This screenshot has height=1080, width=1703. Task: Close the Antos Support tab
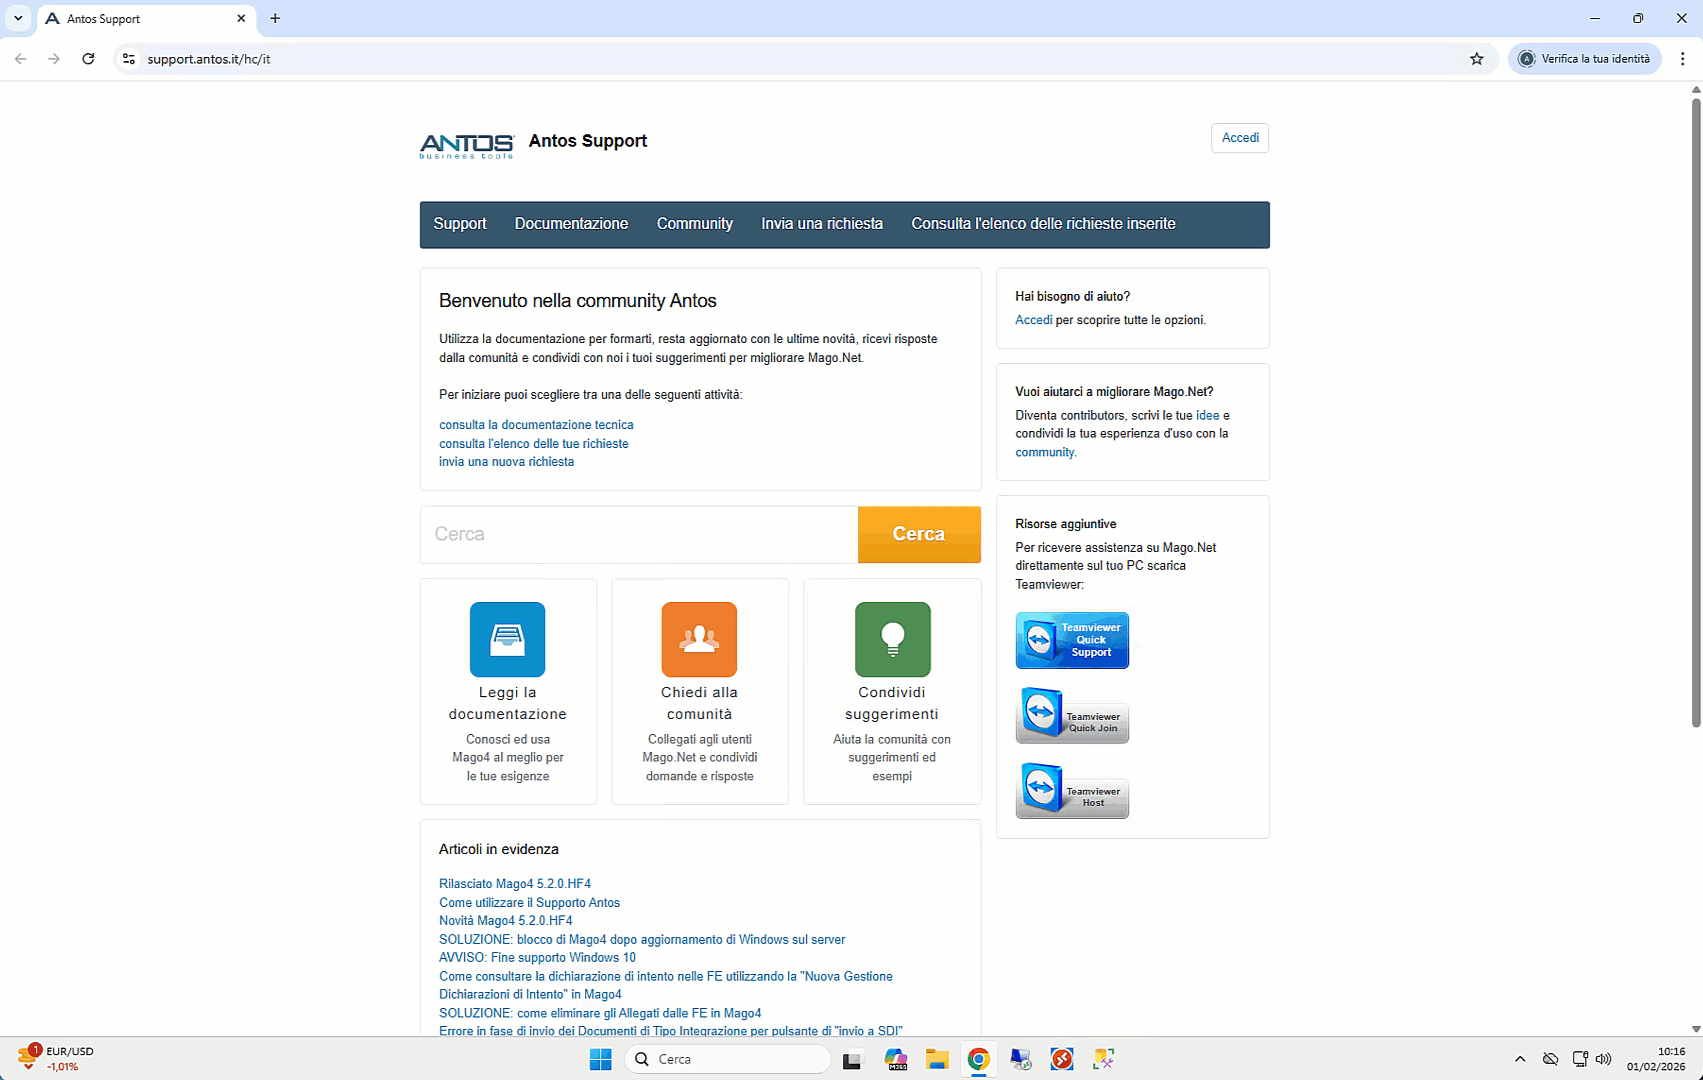click(241, 18)
